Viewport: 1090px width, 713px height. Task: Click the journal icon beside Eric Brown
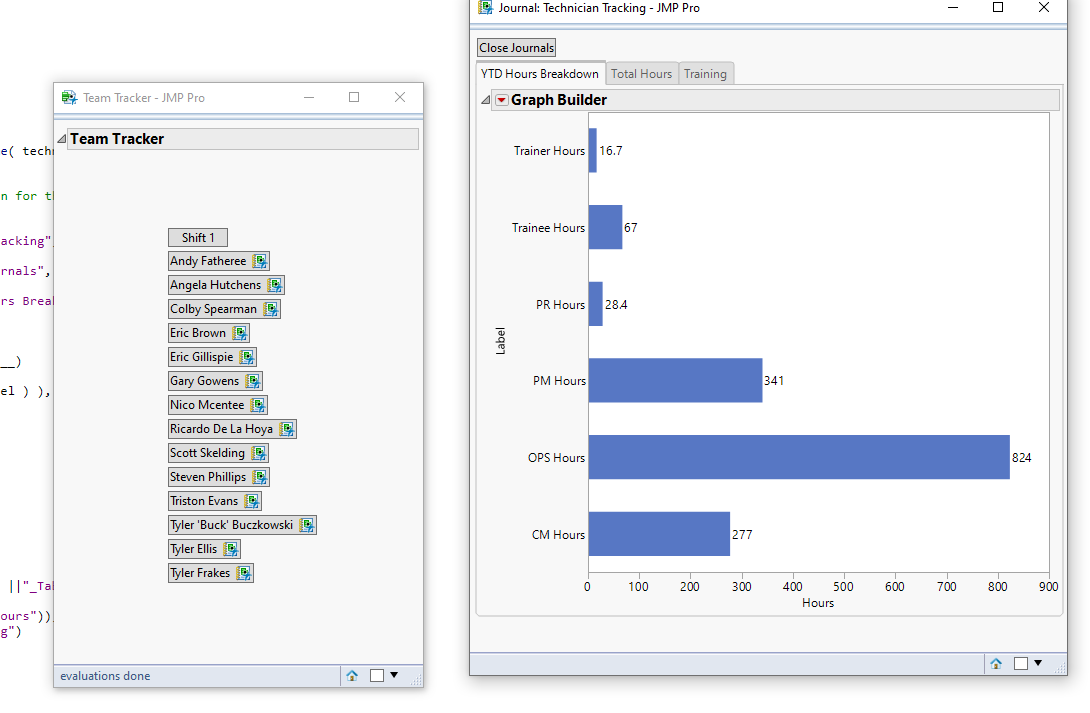pyautogui.click(x=240, y=333)
